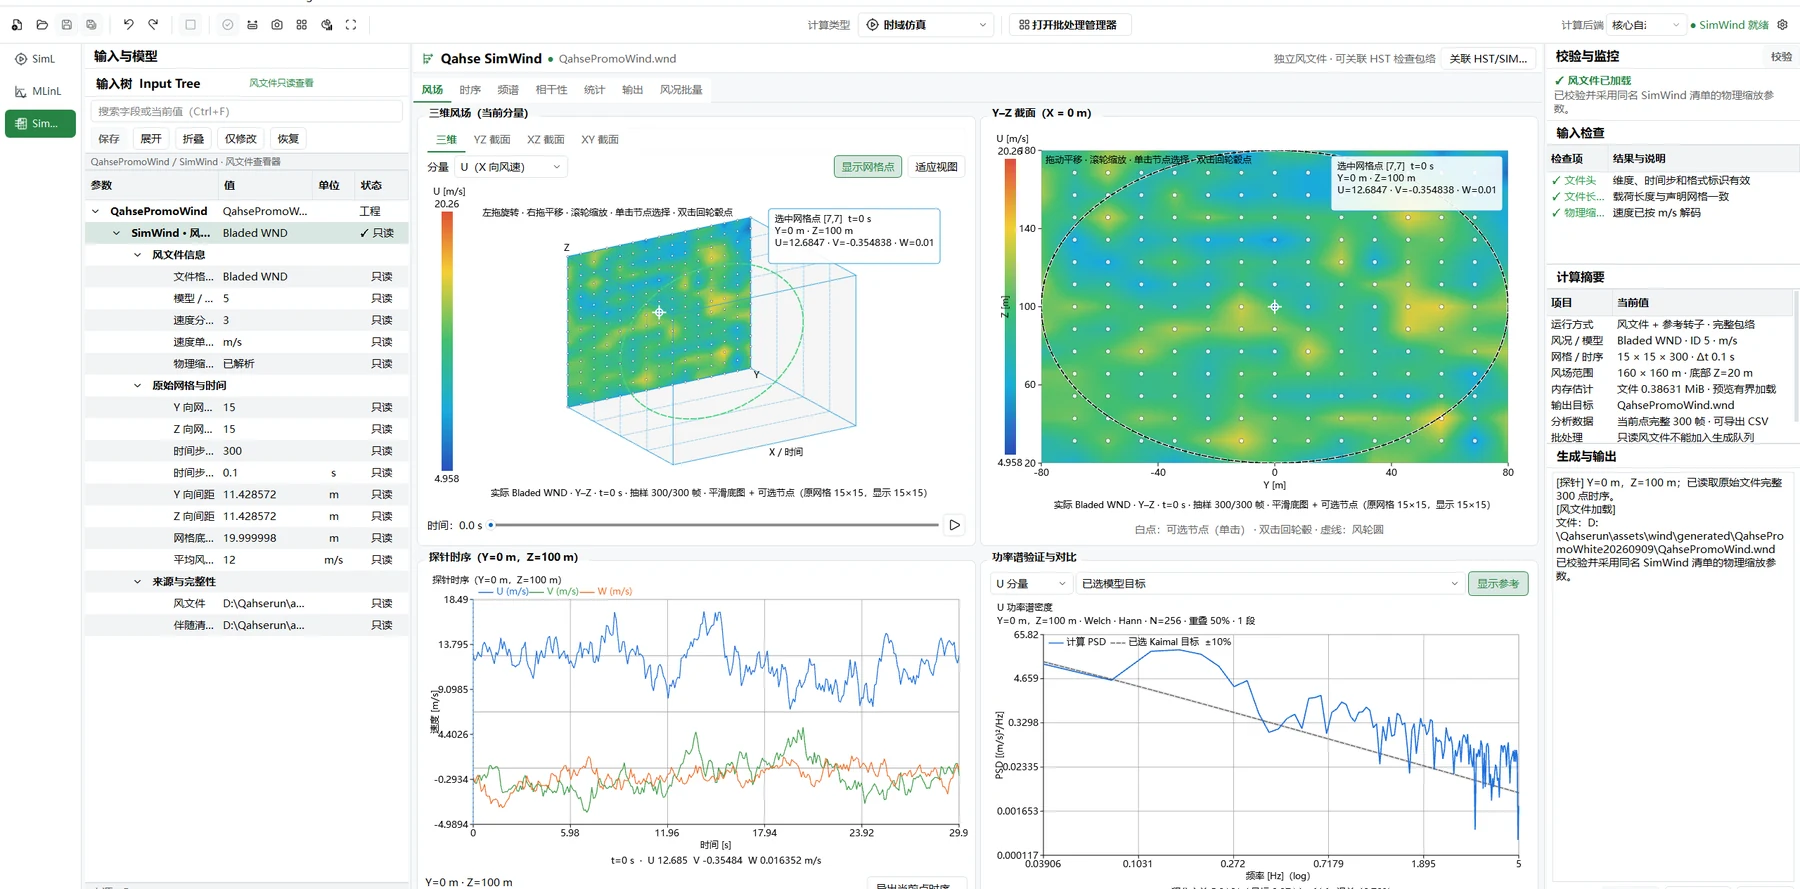Click the center crosshair node in Y-Z section
The image size is (1800, 889).
pyautogui.click(x=1274, y=307)
